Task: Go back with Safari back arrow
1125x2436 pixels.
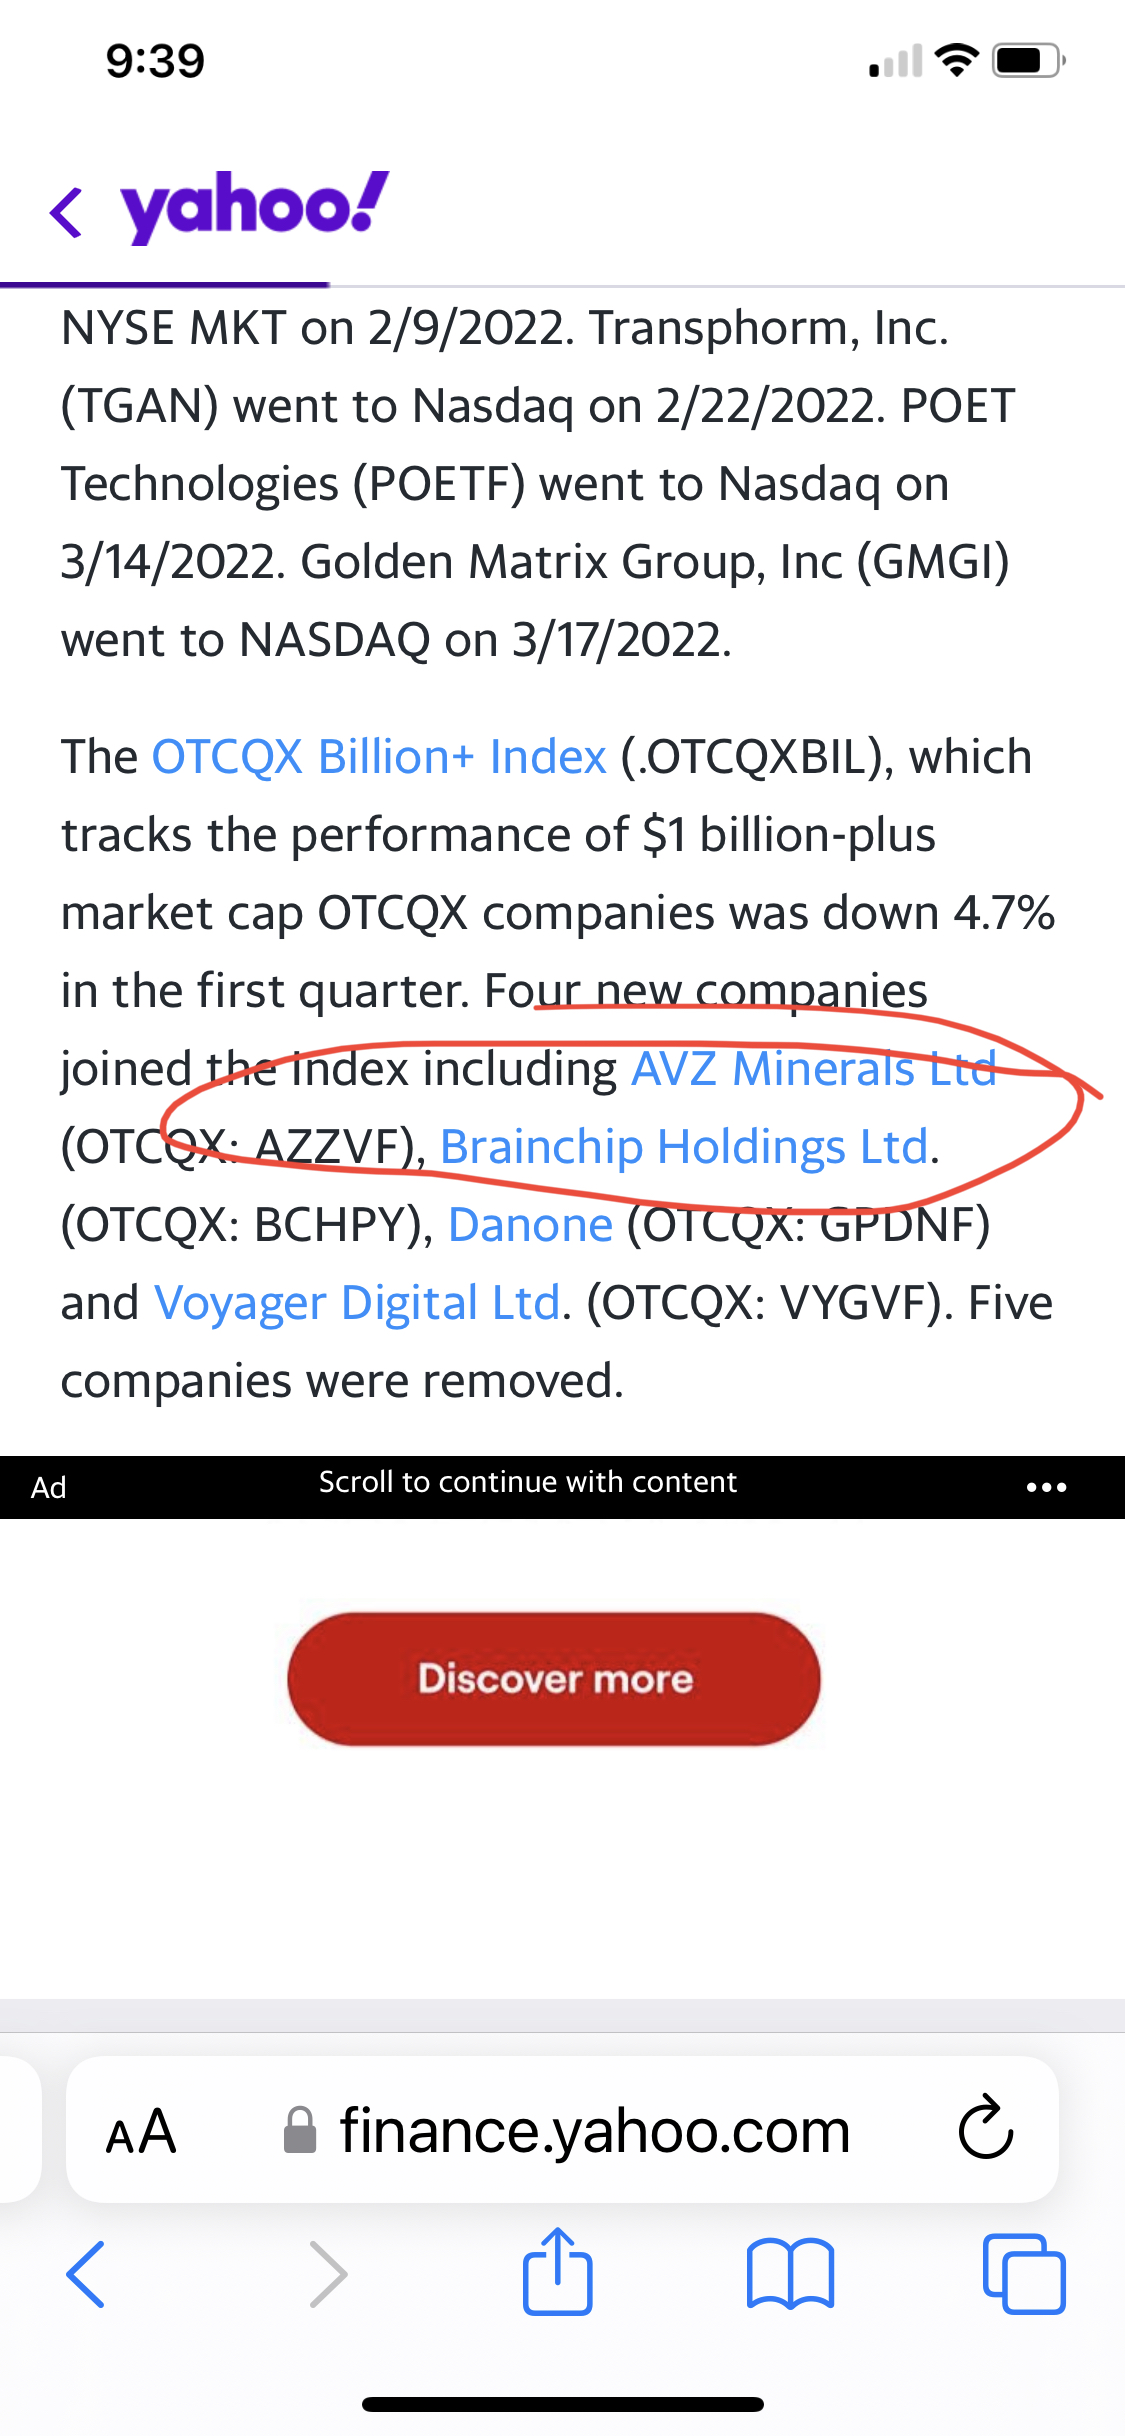Action: pyautogui.click(x=86, y=2274)
